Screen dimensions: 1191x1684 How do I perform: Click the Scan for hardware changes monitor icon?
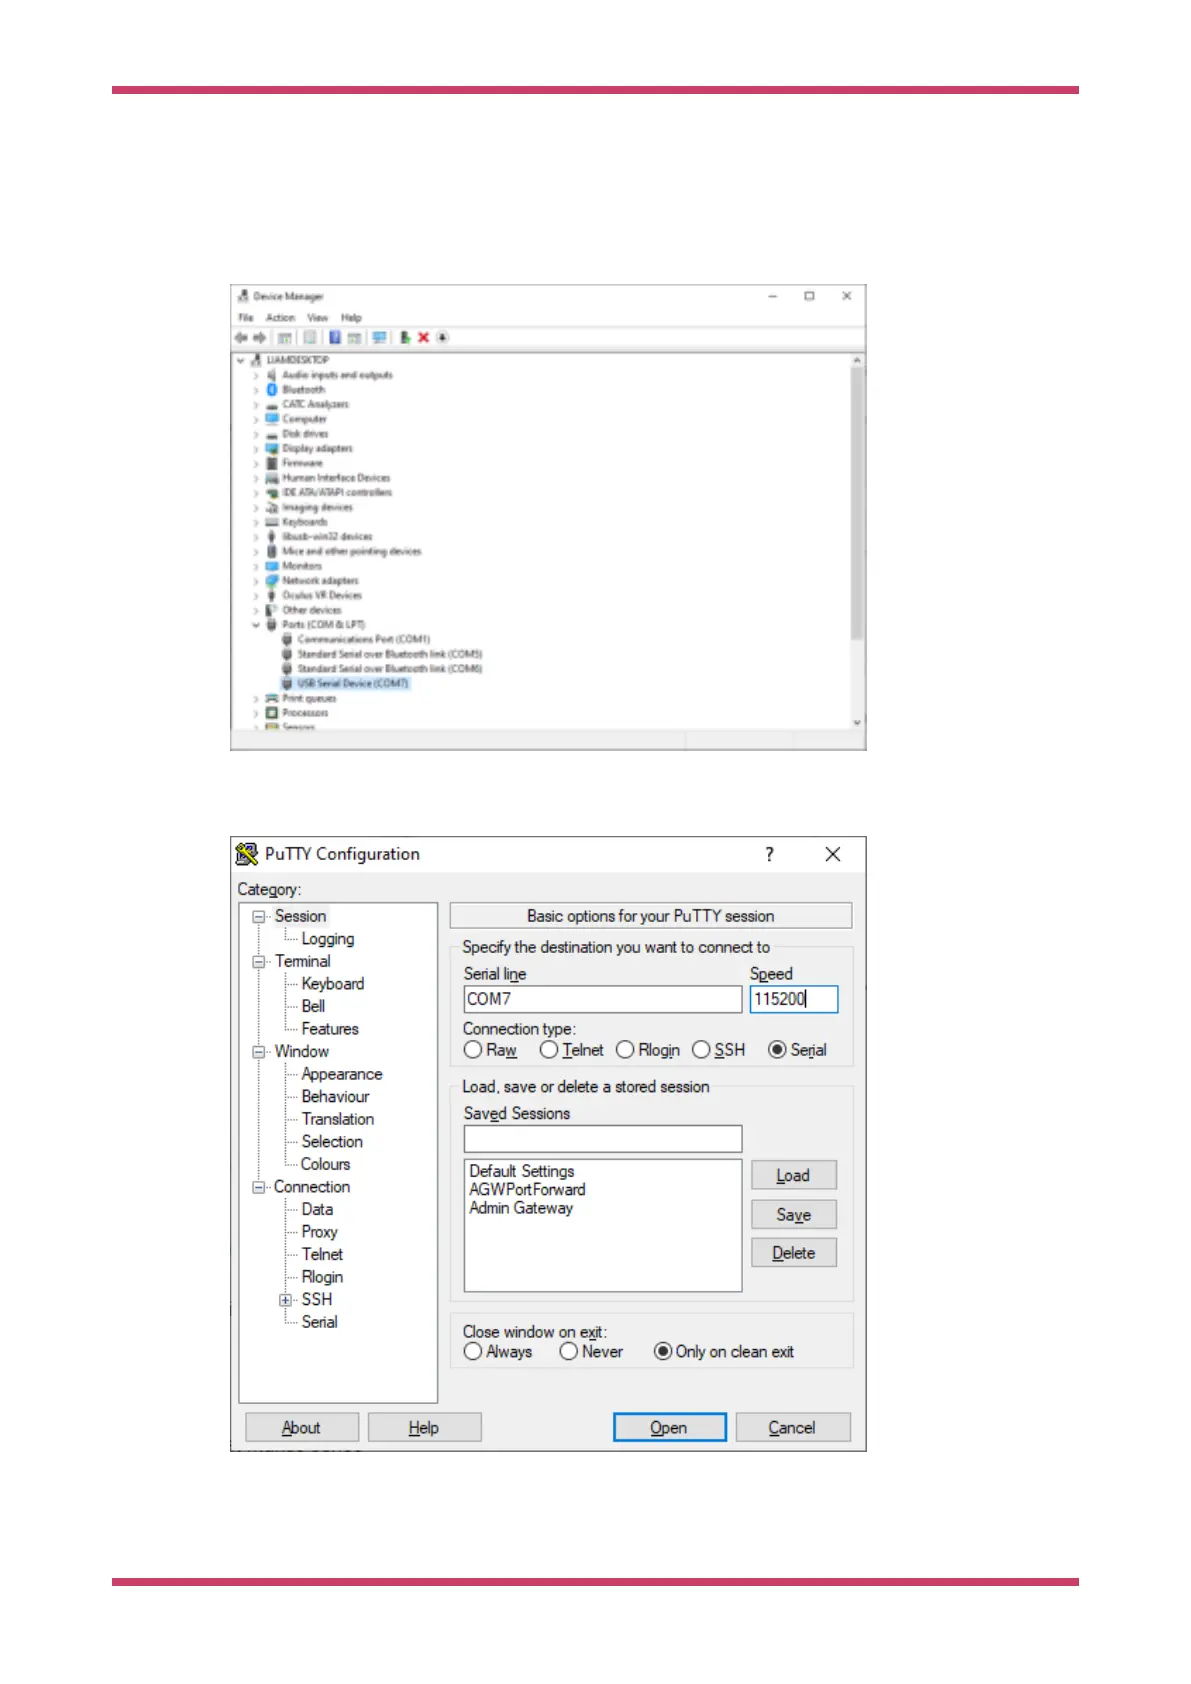pyautogui.click(x=379, y=337)
